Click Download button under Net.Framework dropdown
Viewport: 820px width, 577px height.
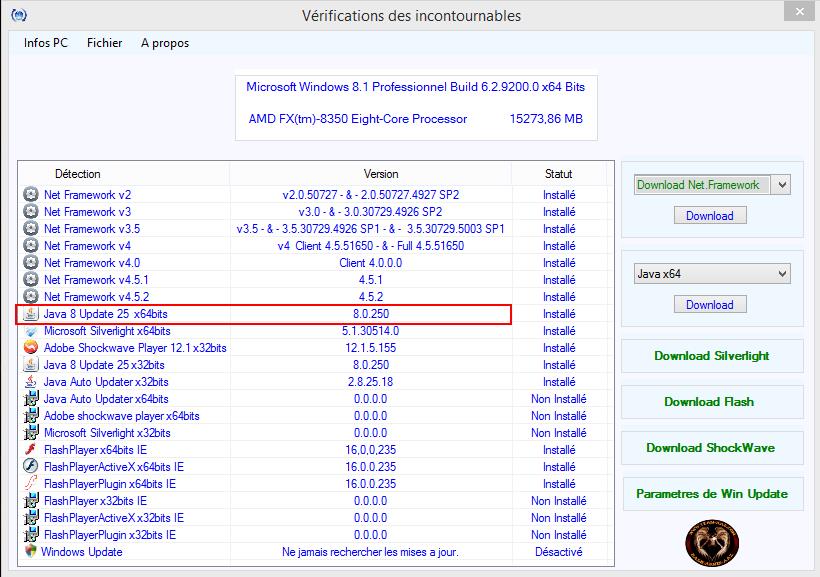tap(710, 216)
